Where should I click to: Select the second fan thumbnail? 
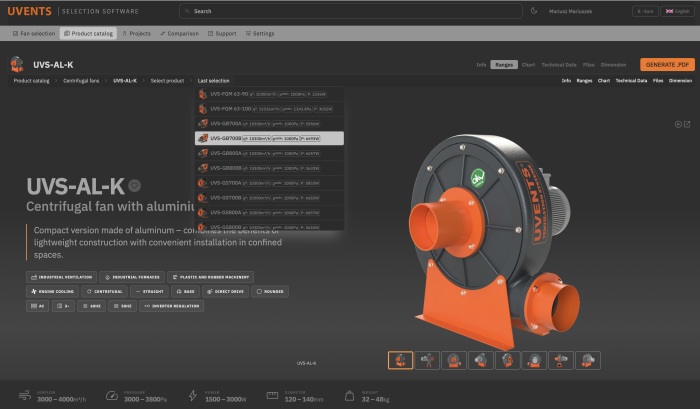point(427,360)
